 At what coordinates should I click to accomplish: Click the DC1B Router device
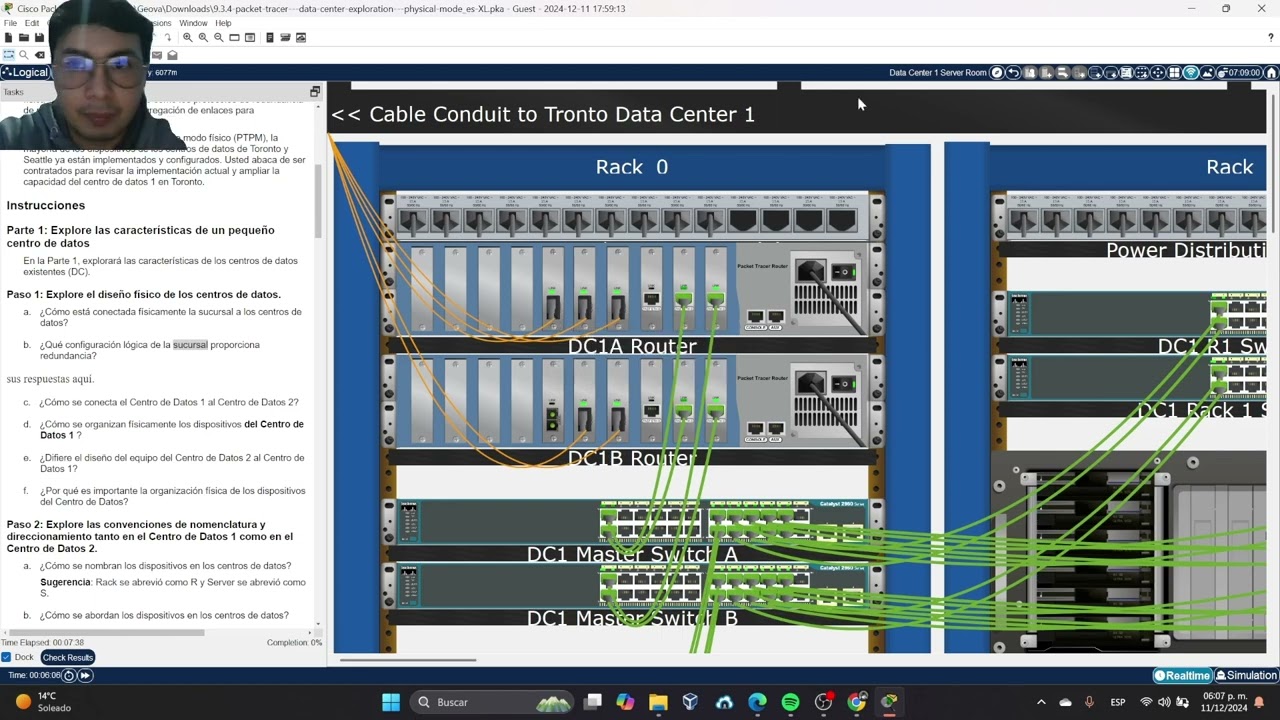click(x=633, y=401)
